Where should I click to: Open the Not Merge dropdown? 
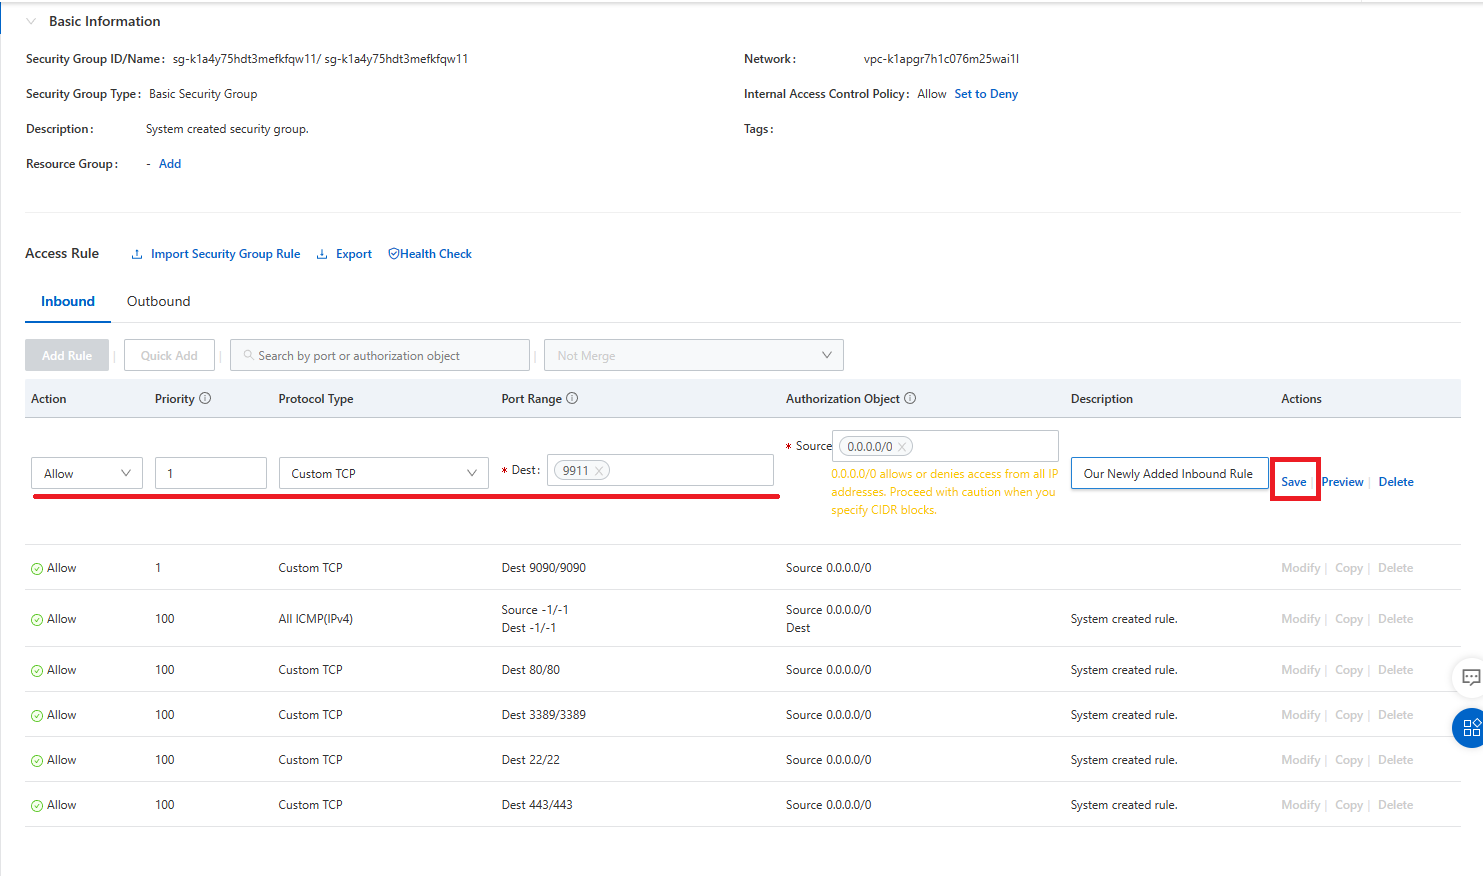694,355
